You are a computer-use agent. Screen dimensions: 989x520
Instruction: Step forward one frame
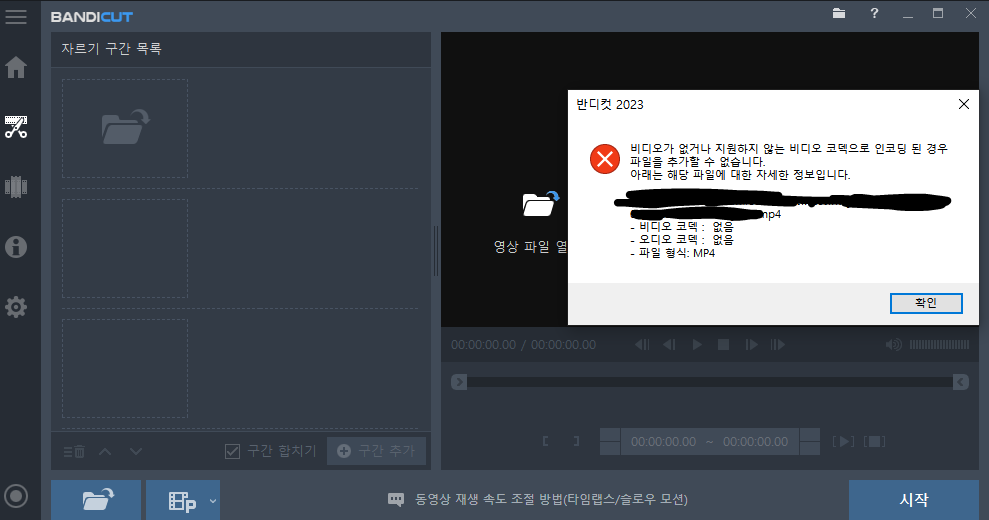[x=751, y=345]
